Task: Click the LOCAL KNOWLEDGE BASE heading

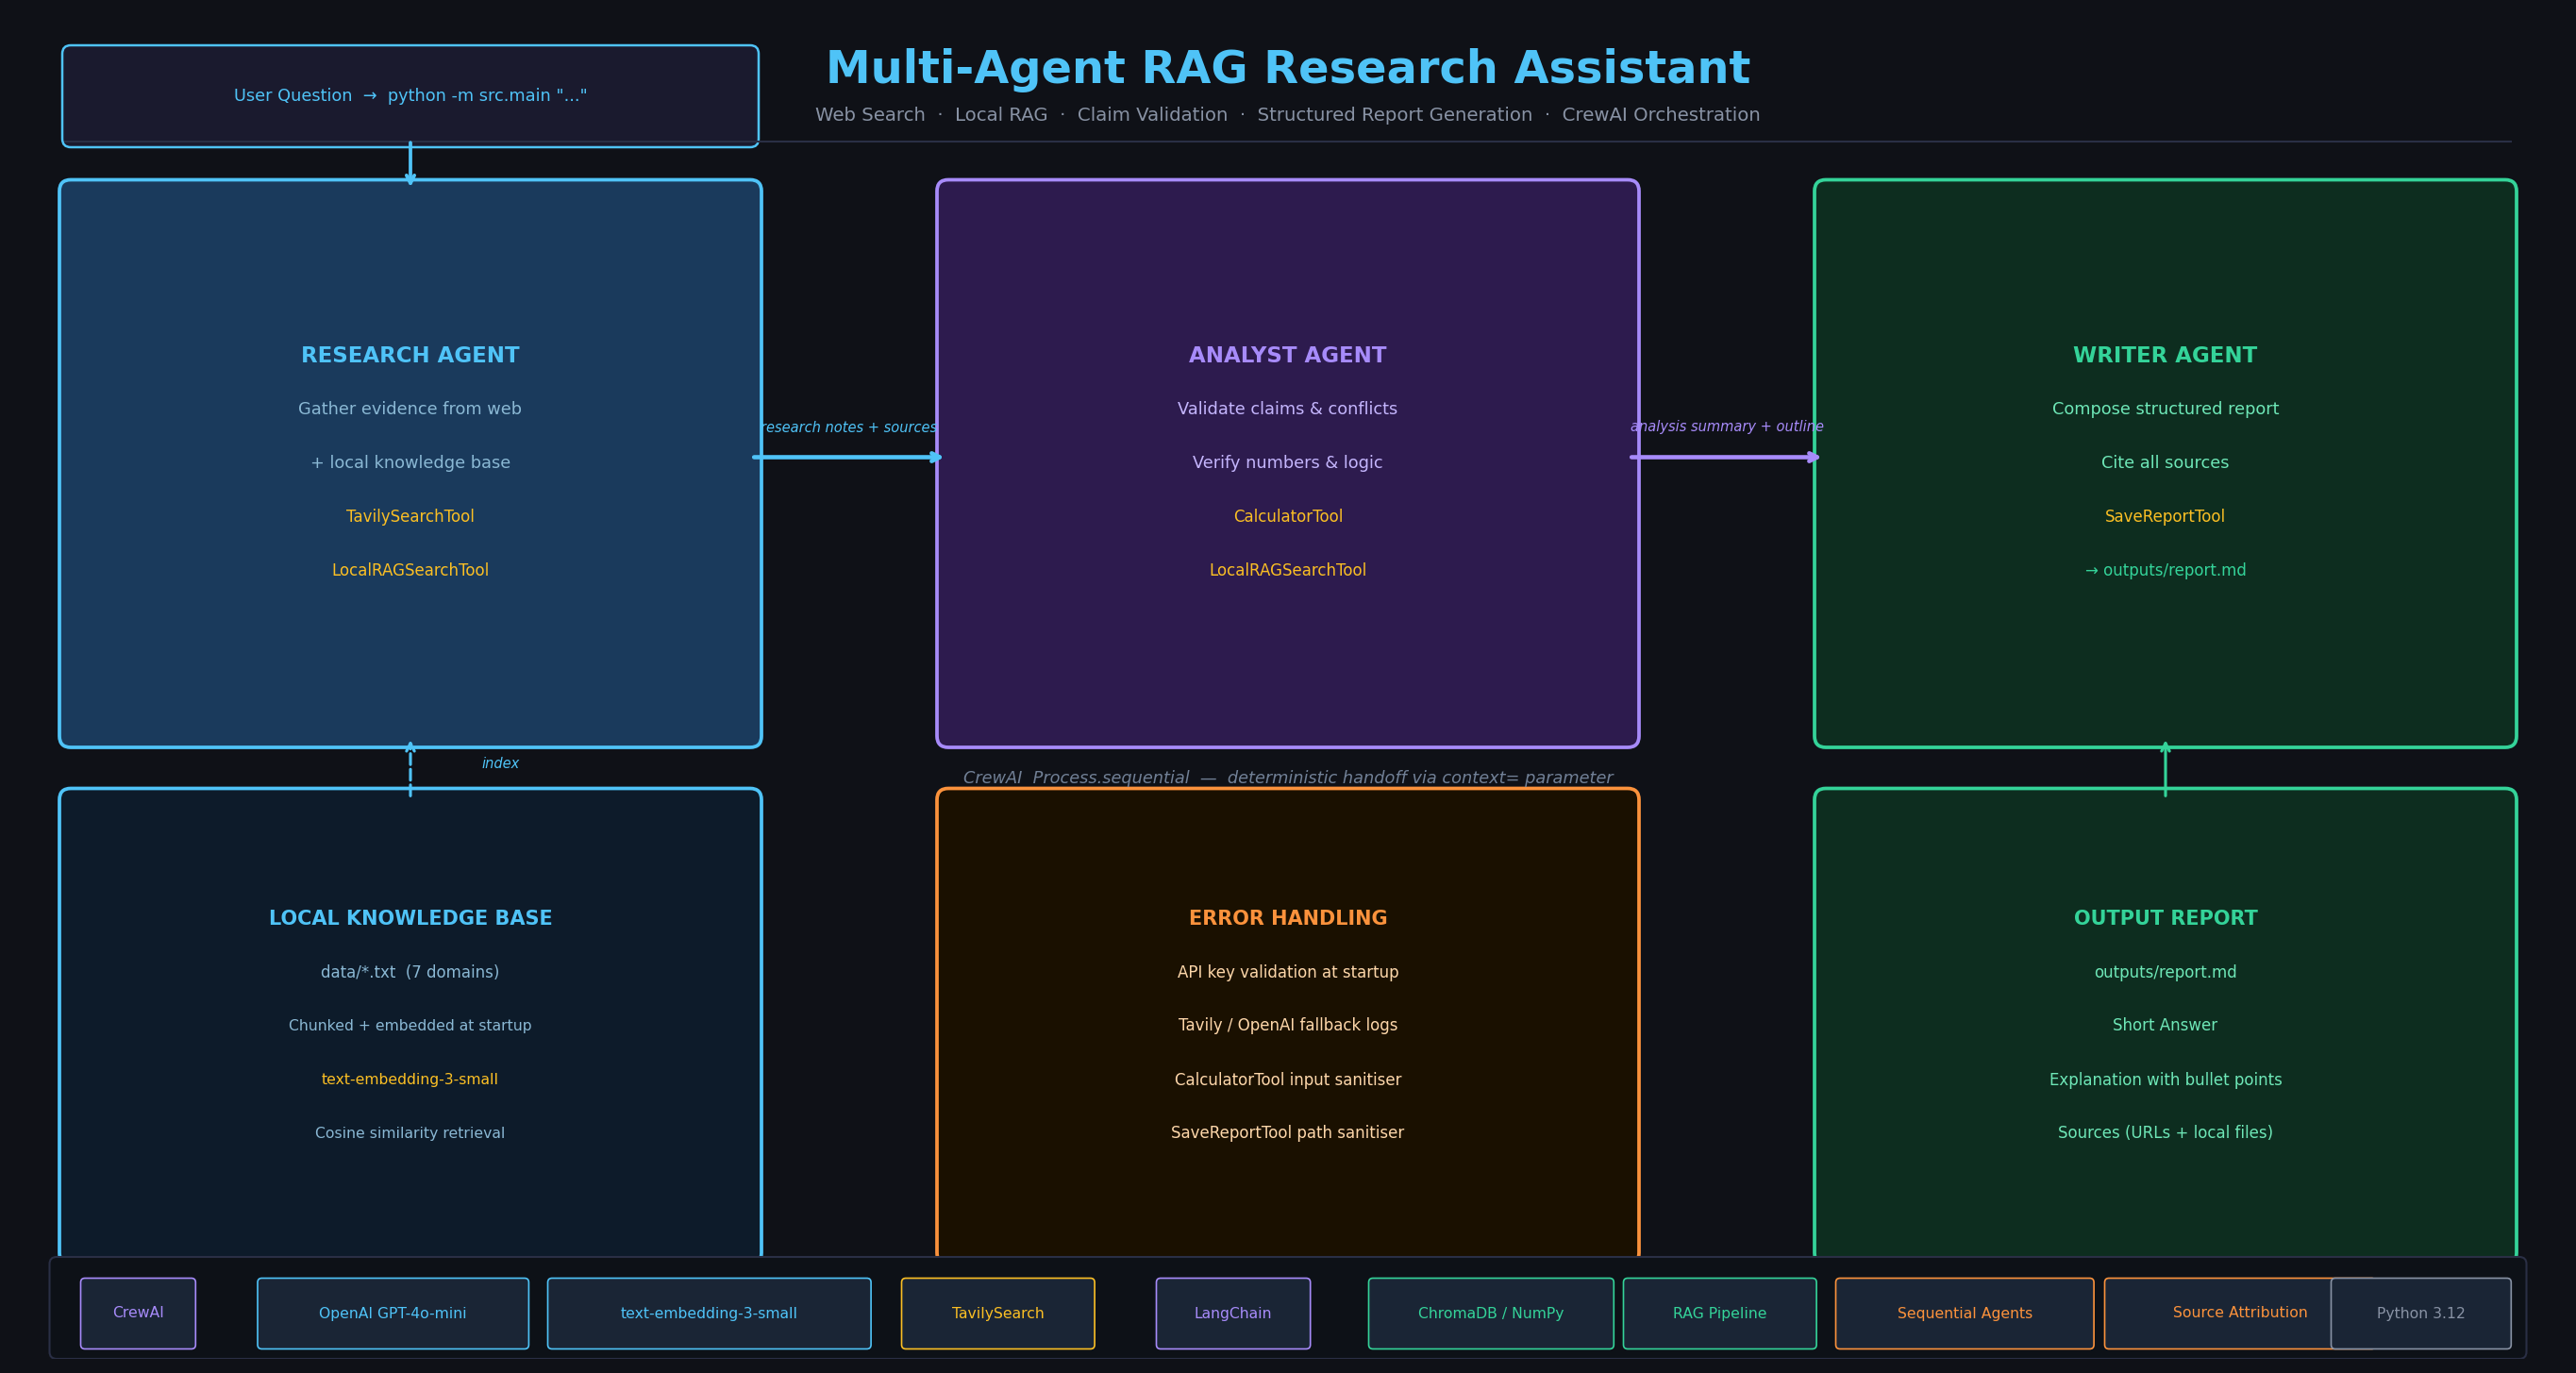Action: tap(410, 918)
